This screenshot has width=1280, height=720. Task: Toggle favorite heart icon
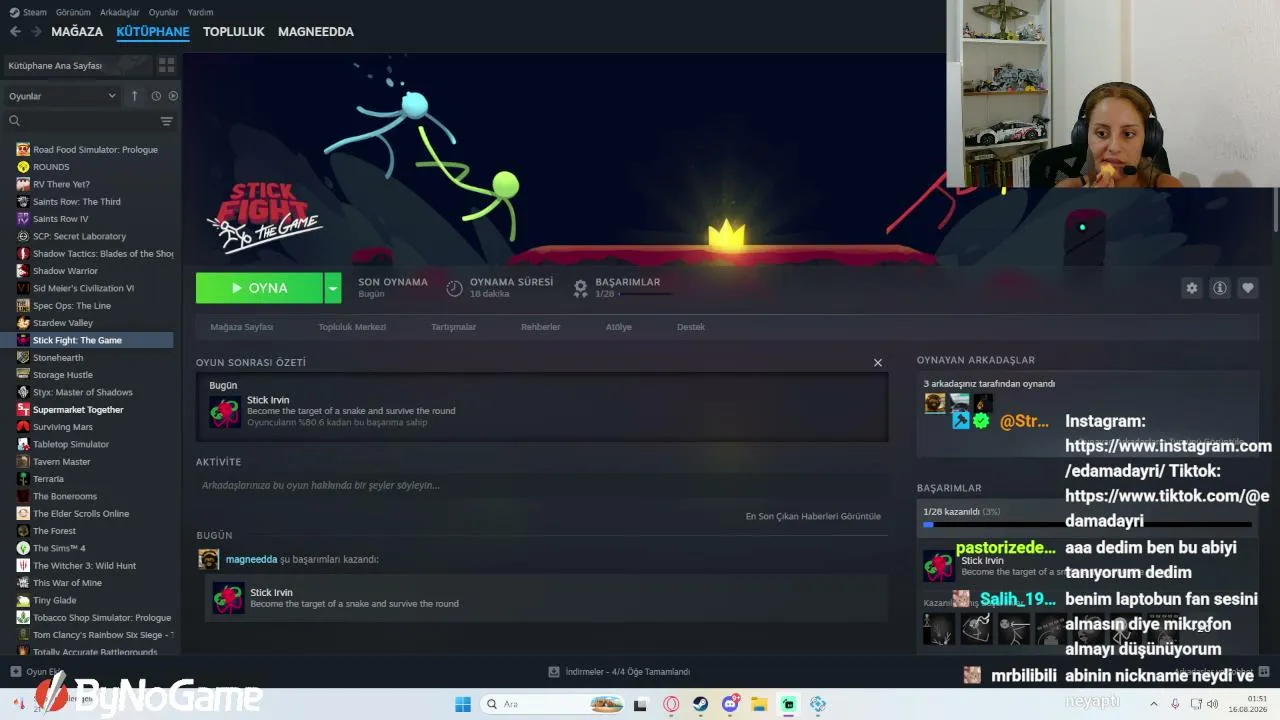click(x=1248, y=288)
